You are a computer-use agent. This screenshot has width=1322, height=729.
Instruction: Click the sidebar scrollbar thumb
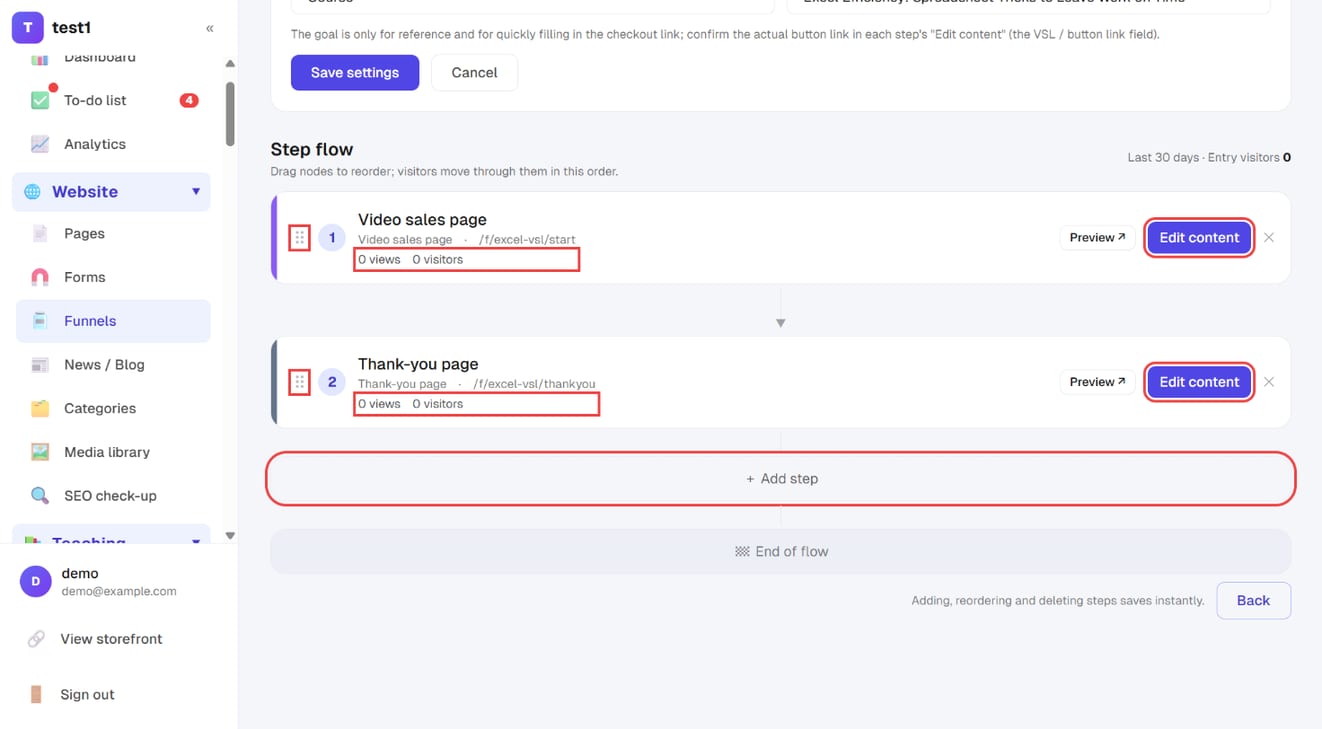coord(231,113)
